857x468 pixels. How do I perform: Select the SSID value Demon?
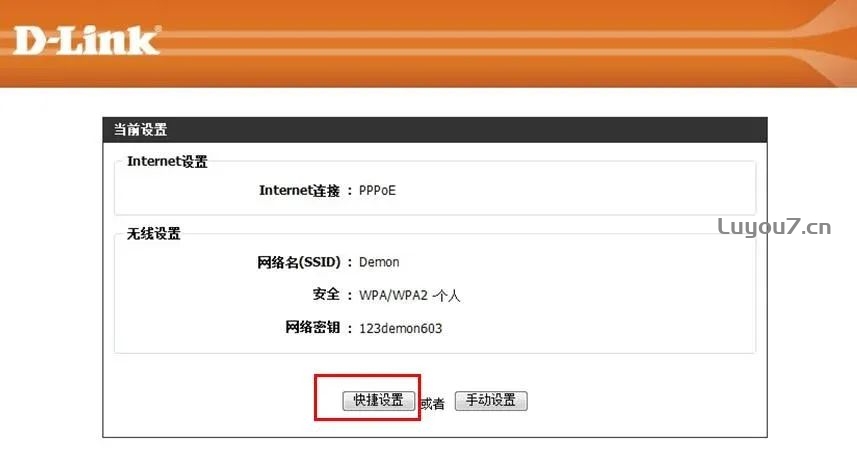coord(379,262)
